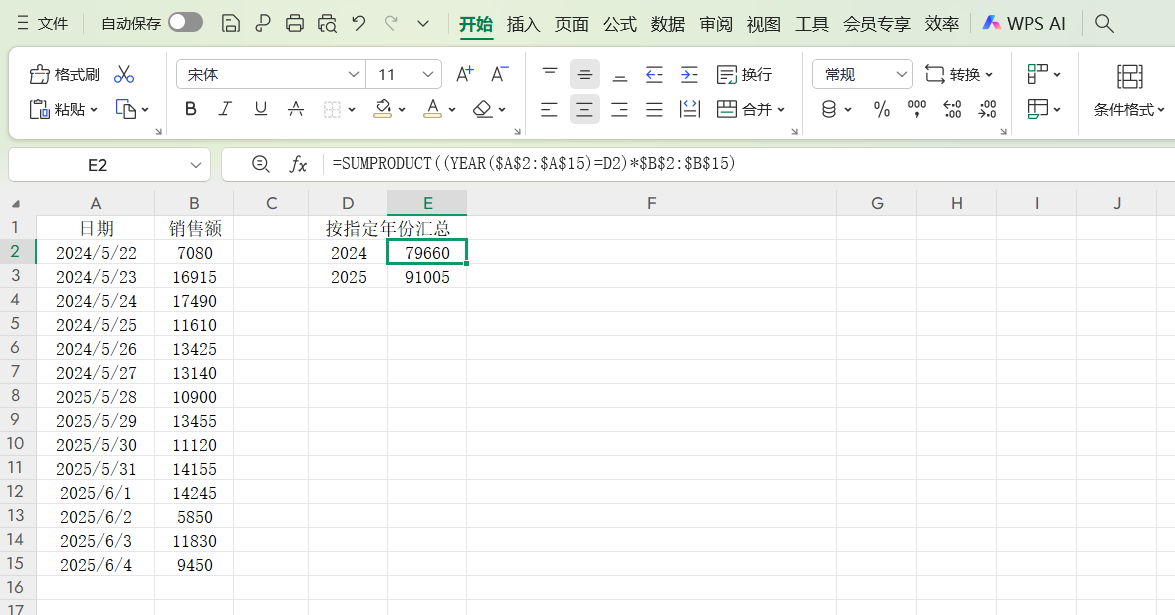Enable Bold formatting

tap(190, 109)
